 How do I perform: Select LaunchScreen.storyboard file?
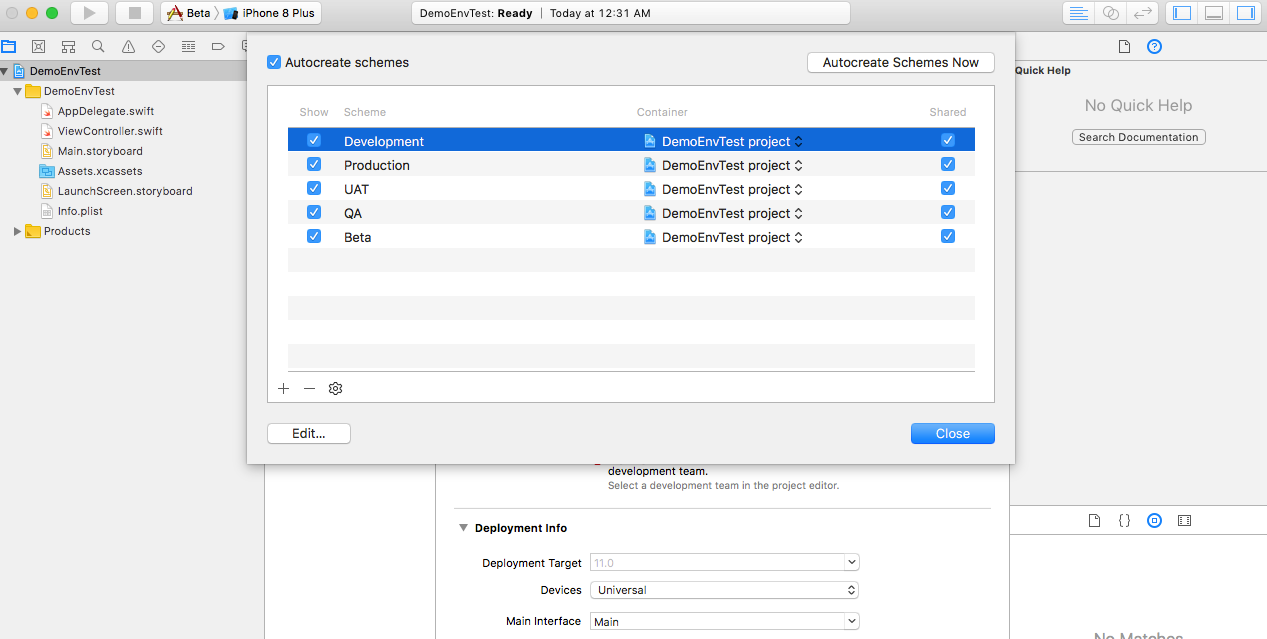(125, 191)
